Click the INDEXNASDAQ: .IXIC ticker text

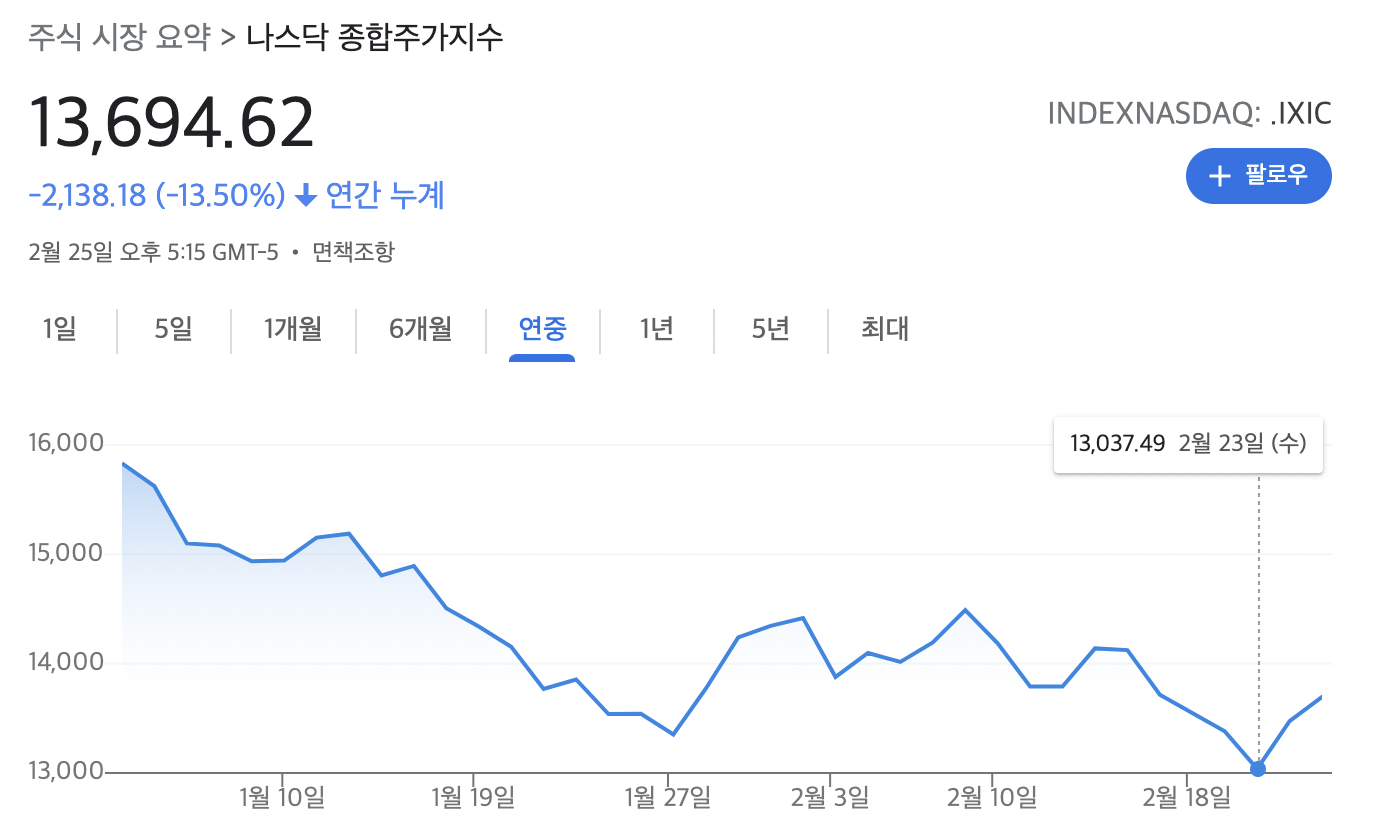click(1189, 113)
